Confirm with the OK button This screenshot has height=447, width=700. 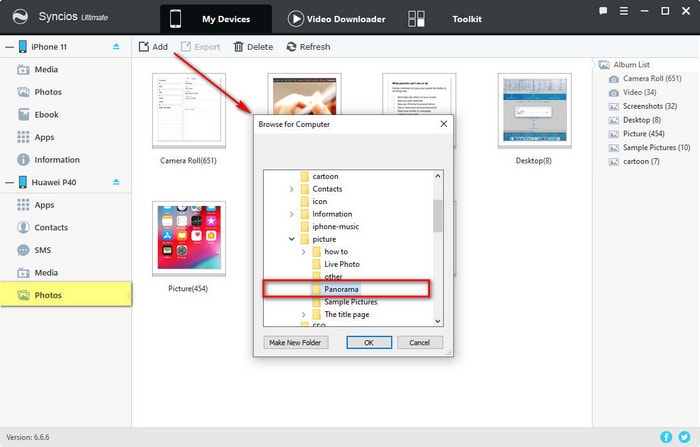[x=369, y=343]
